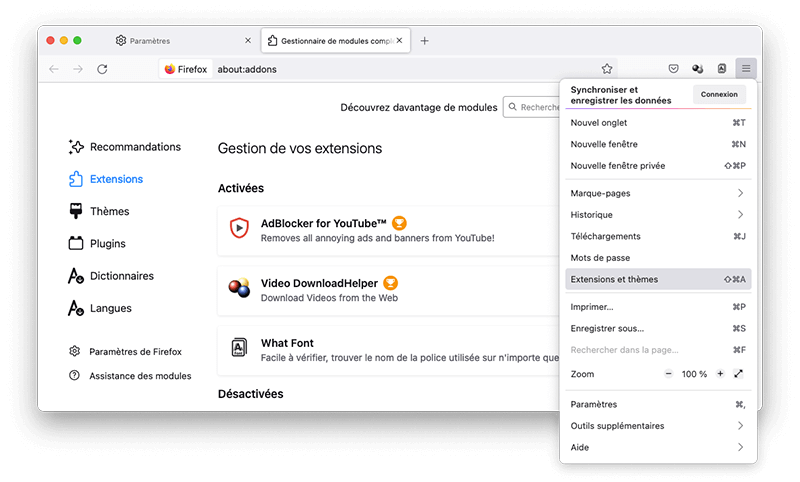Open Paramètres from the application menu
This screenshot has height=482, width=800.
pos(658,404)
